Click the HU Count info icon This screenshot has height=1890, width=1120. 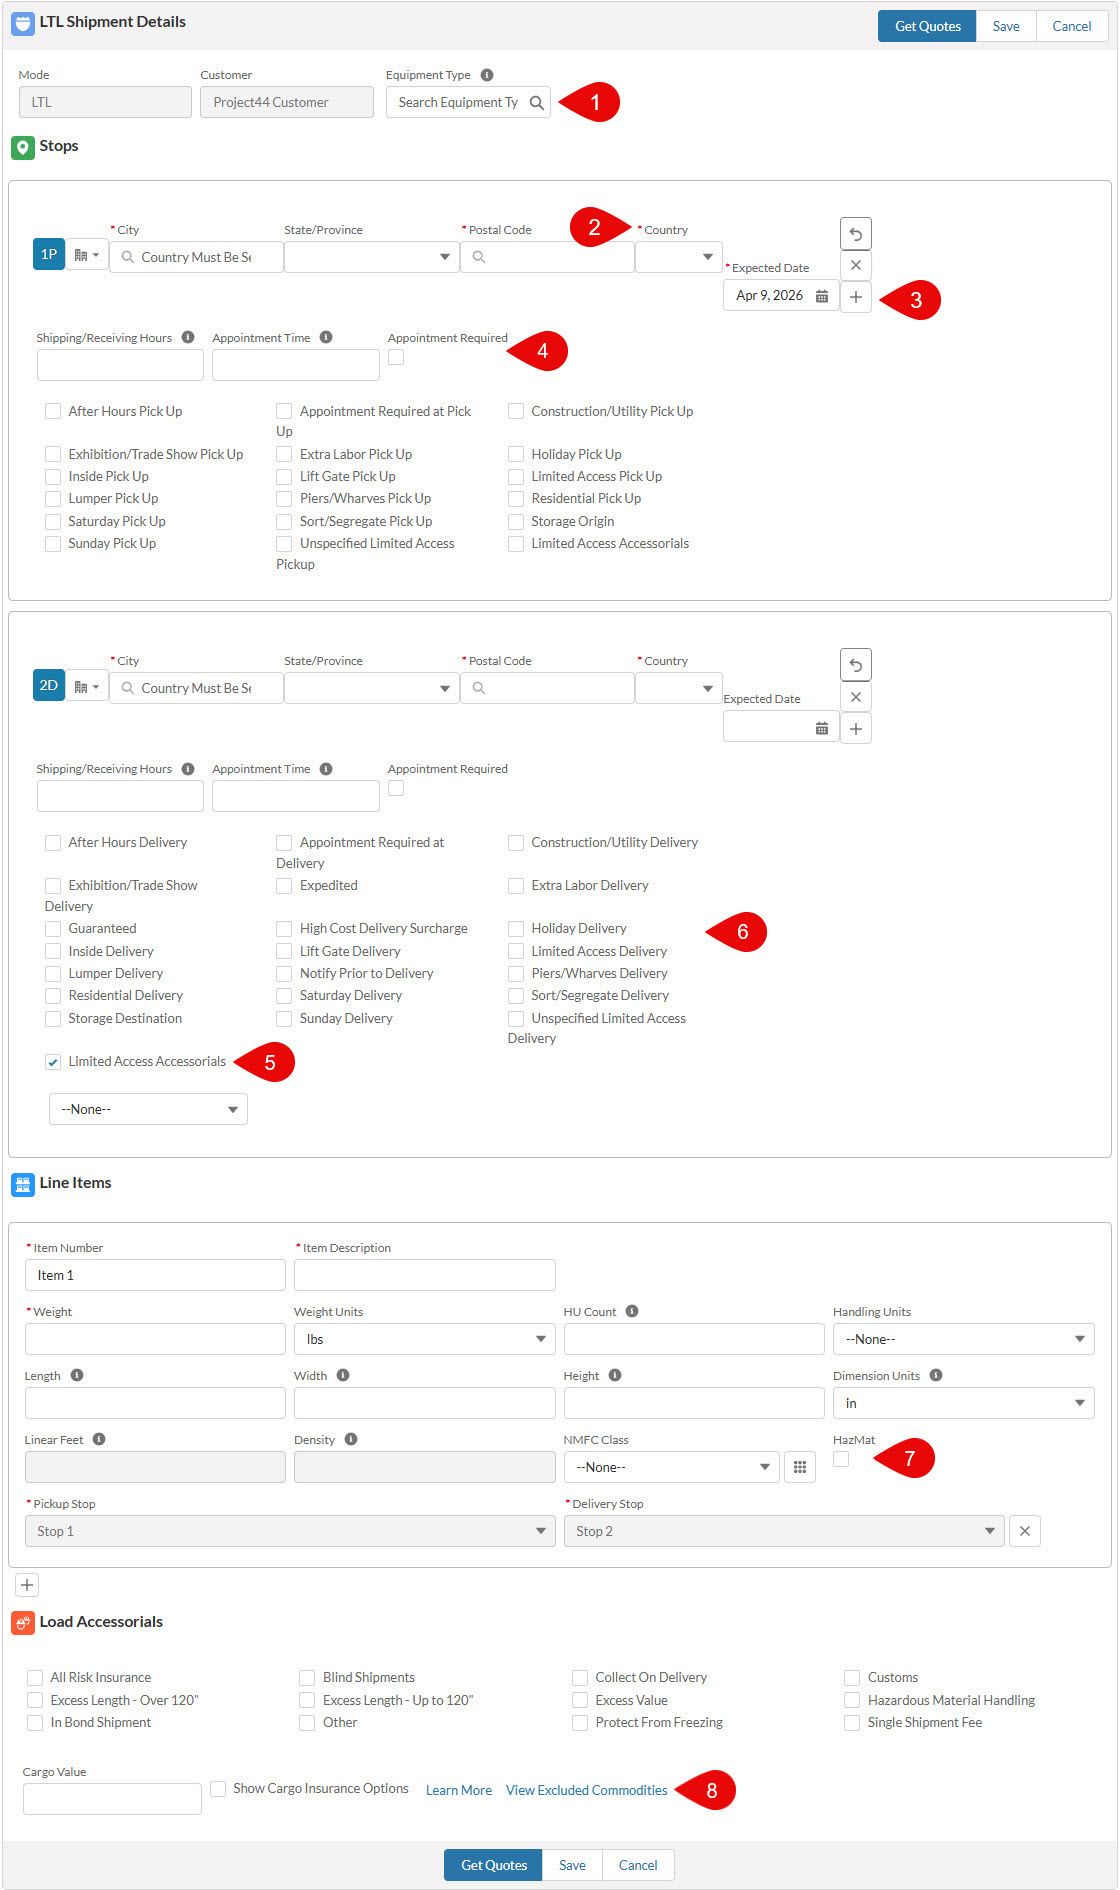point(632,1311)
